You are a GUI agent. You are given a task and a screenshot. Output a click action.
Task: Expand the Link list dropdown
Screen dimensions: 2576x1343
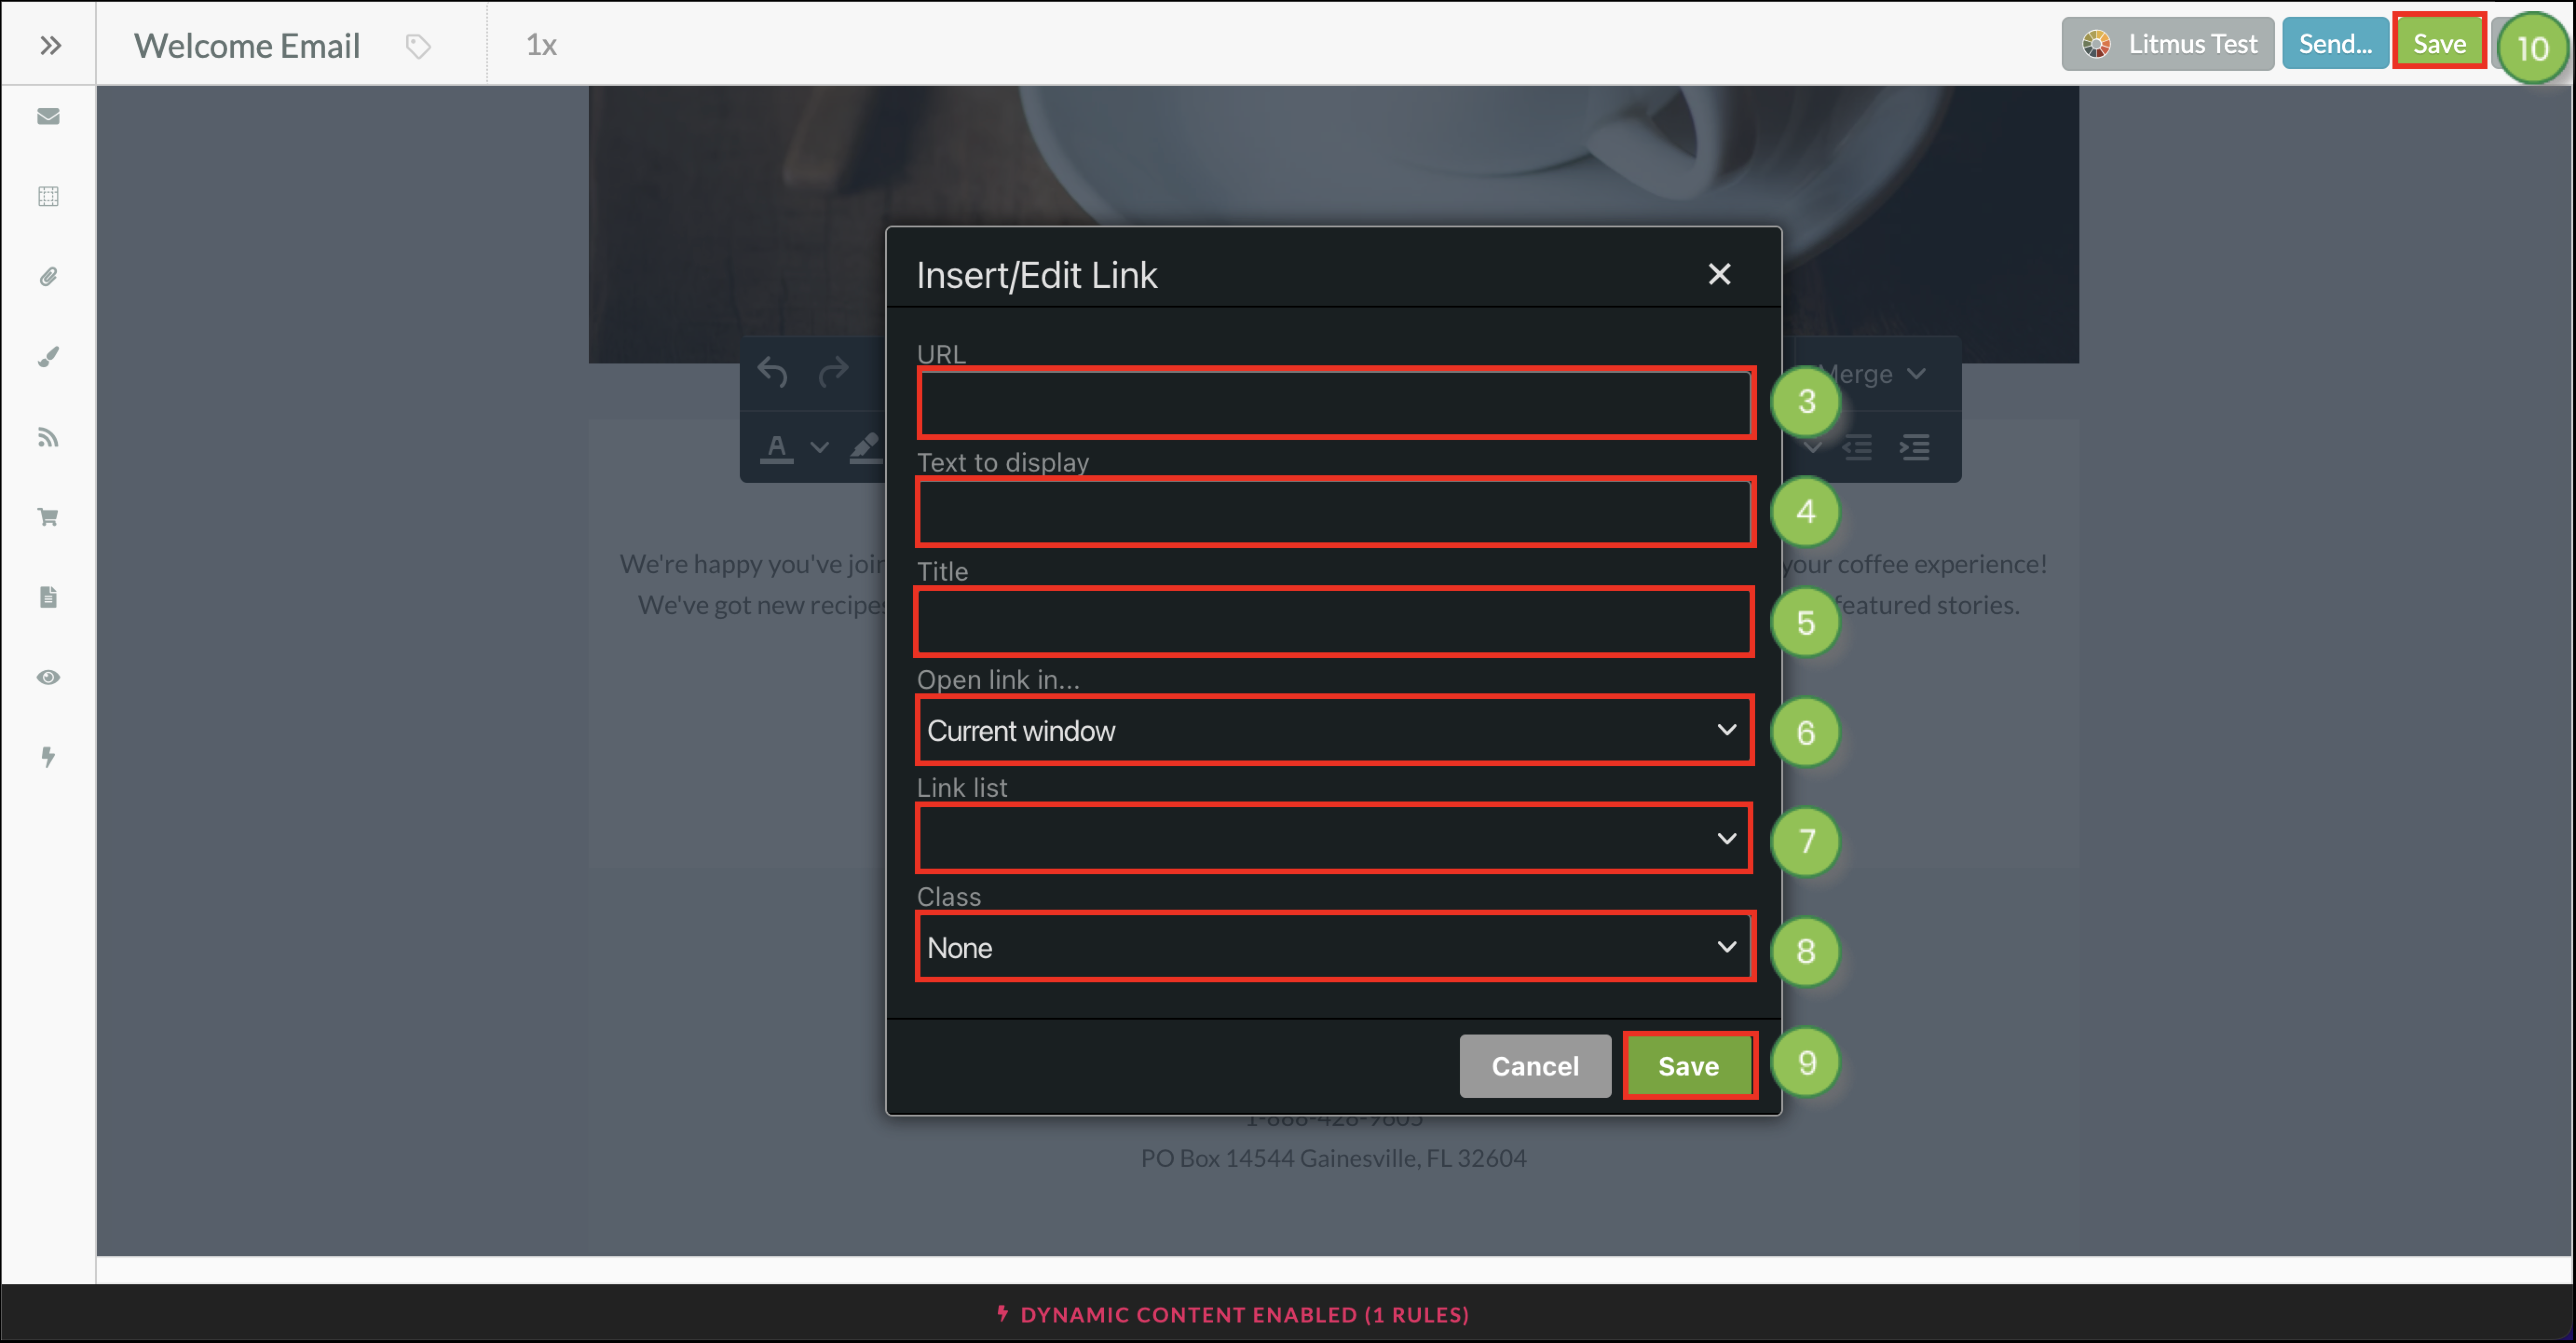click(x=1334, y=839)
